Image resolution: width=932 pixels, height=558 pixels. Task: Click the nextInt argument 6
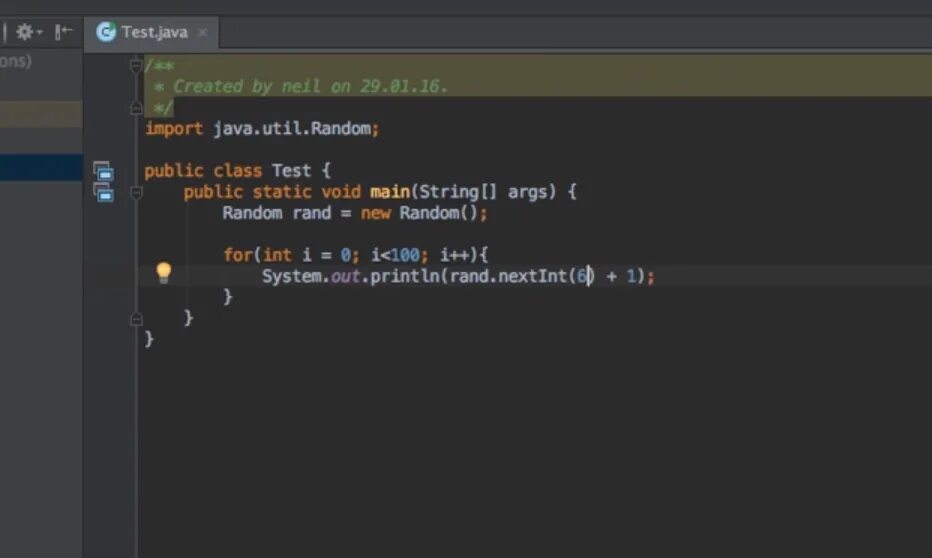pyautogui.click(x=581, y=276)
